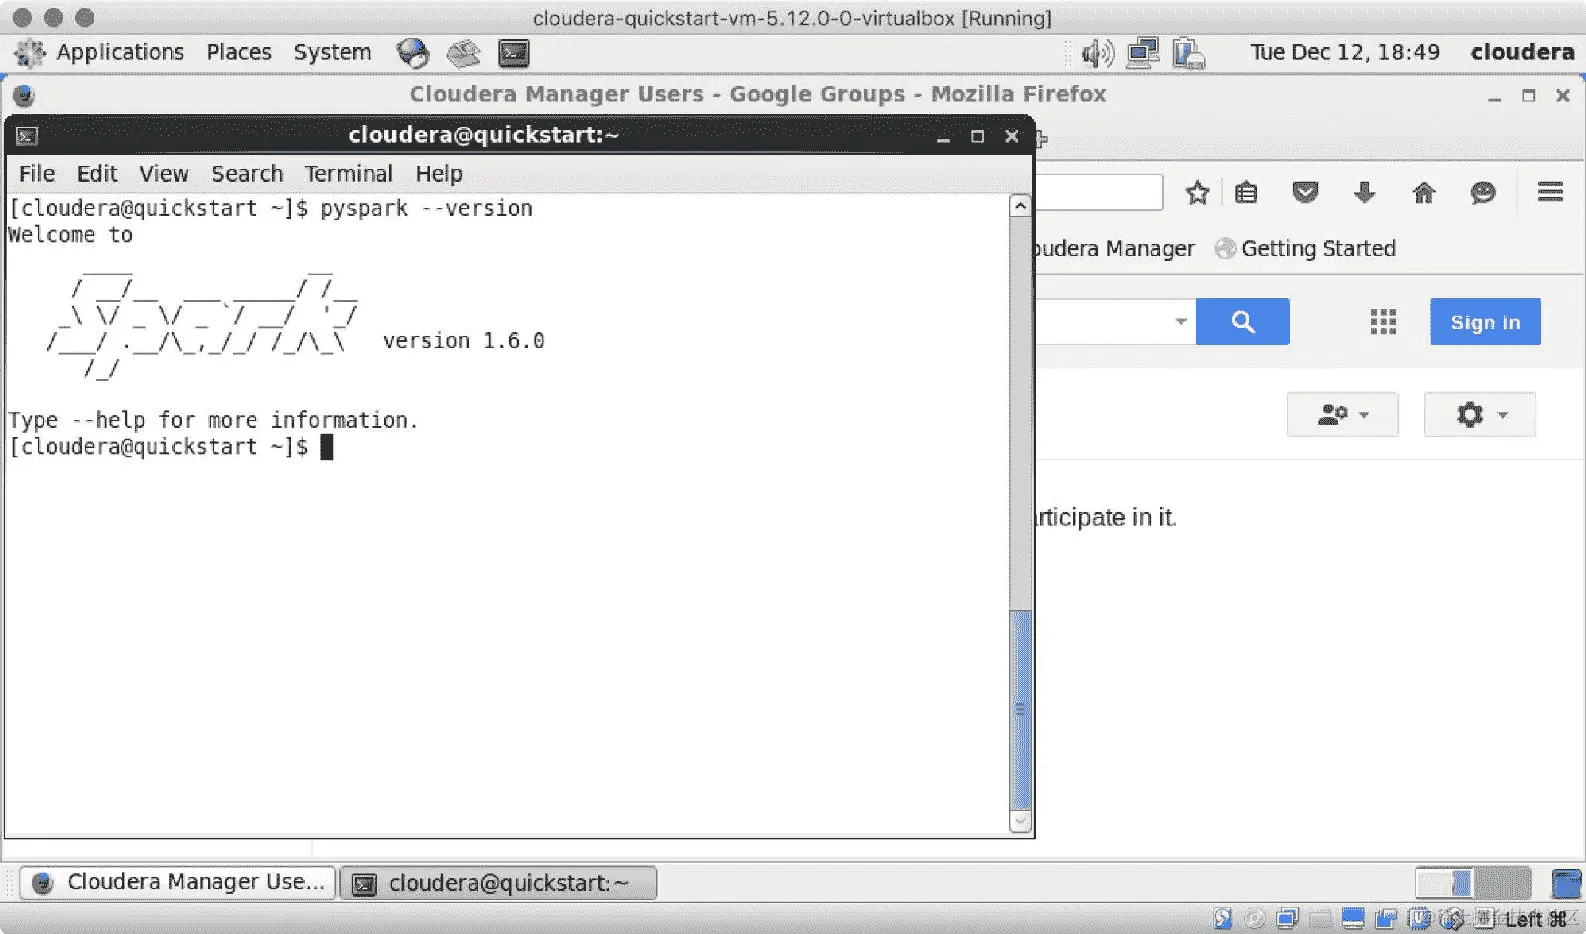Click the date and time clock

(1345, 52)
